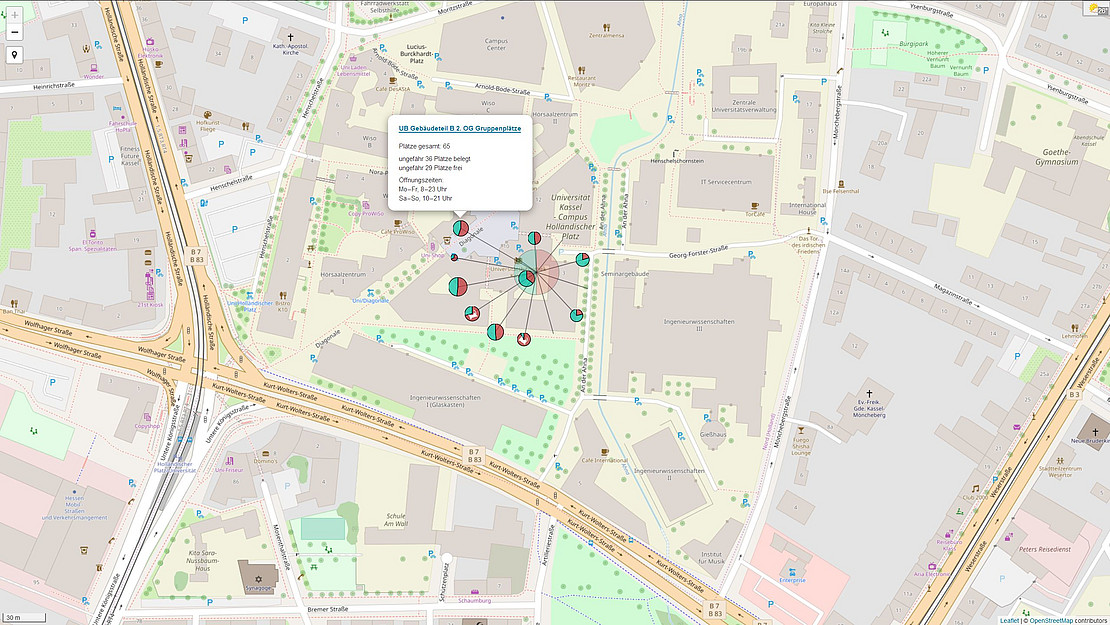The image size is (1110, 625).
Task: Click the zoom out minus button
Action: pos(14,33)
